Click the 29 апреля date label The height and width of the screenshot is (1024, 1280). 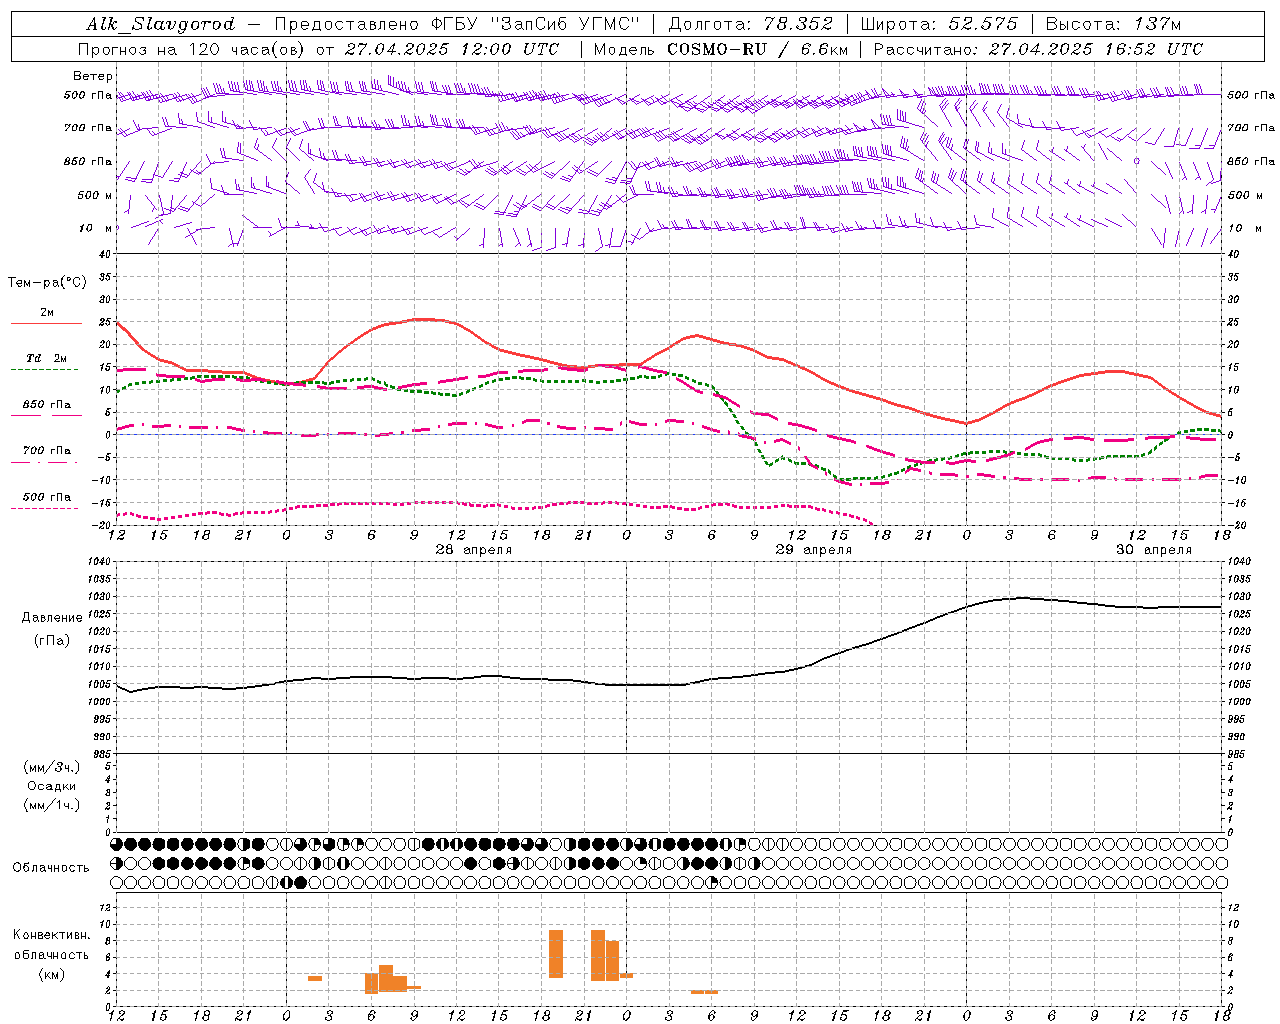coord(813,550)
